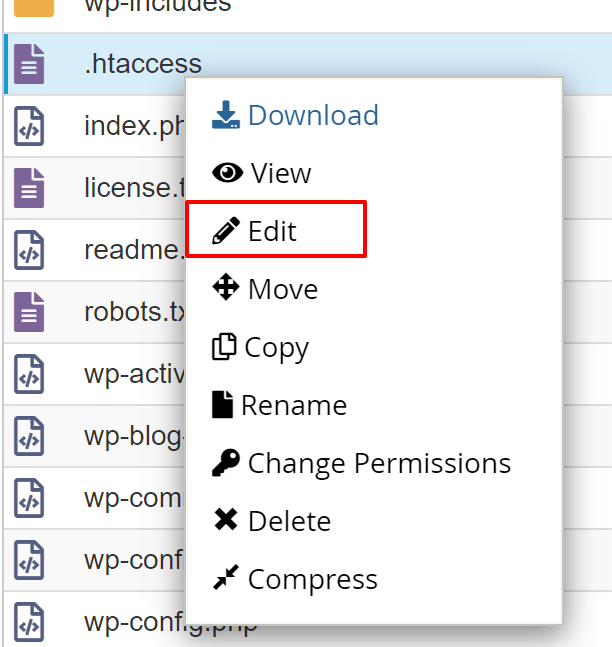Pick Change Permissions in context menu
This screenshot has height=647, width=612.
pyautogui.click(x=379, y=463)
